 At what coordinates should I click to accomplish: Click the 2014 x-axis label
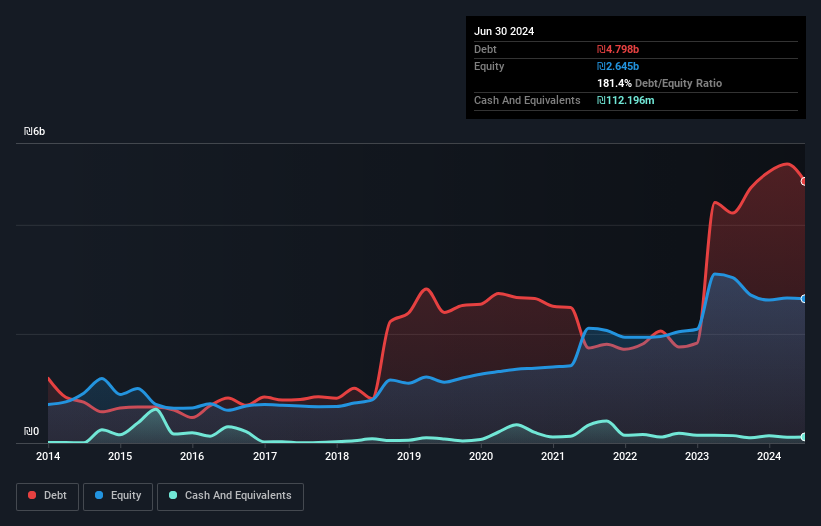click(x=48, y=456)
